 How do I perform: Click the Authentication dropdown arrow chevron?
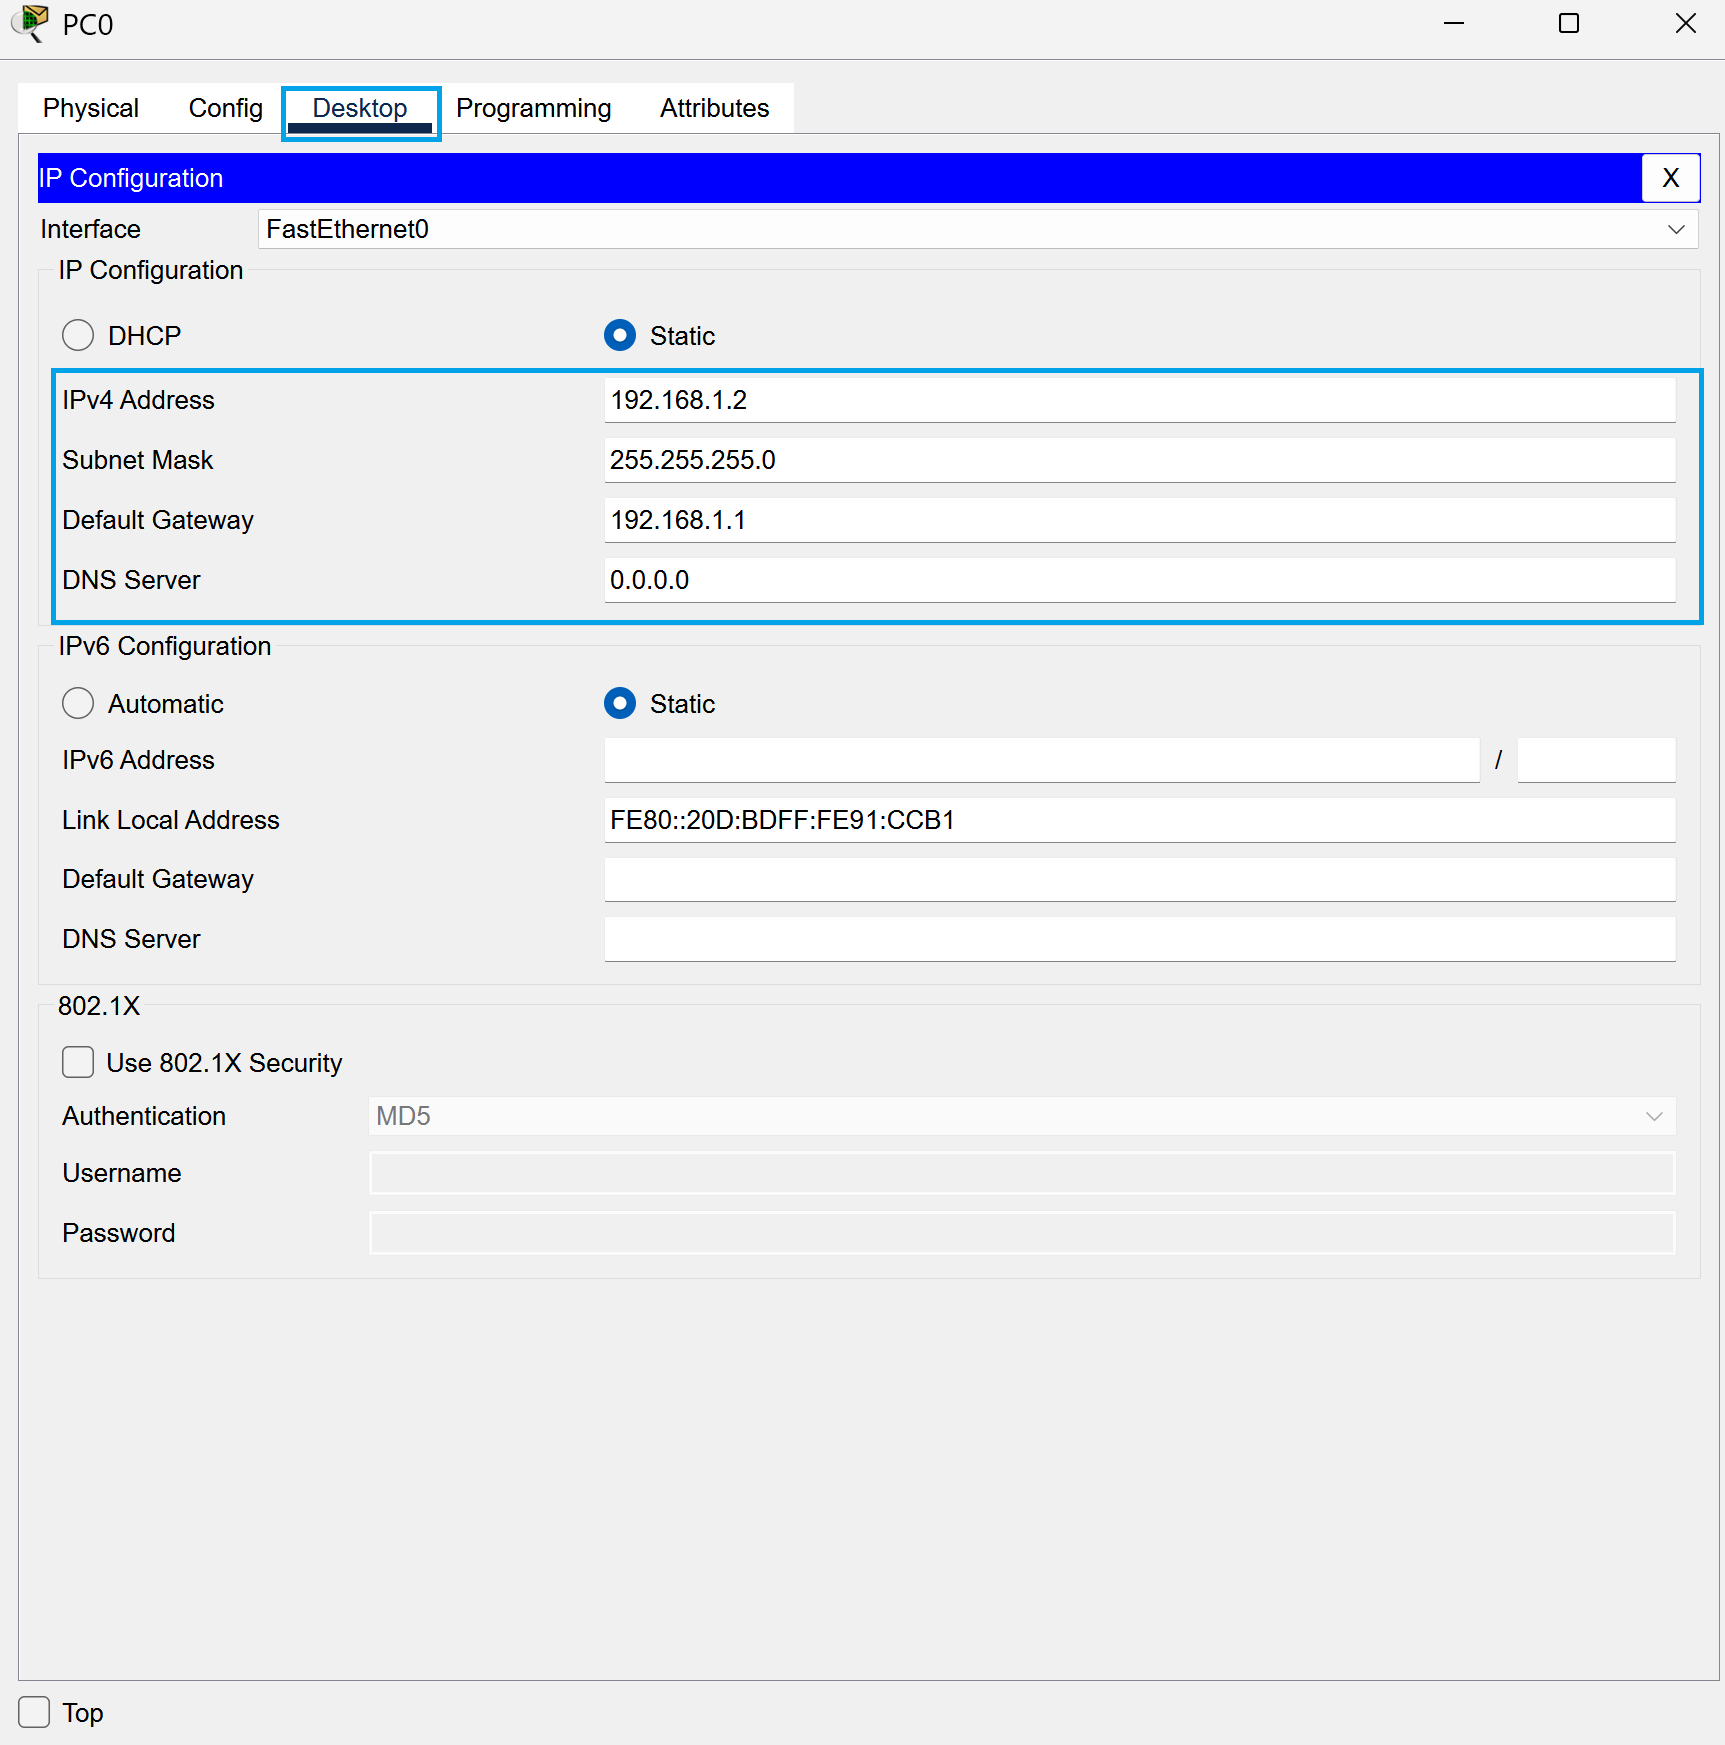pyautogui.click(x=1654, y=1116)
